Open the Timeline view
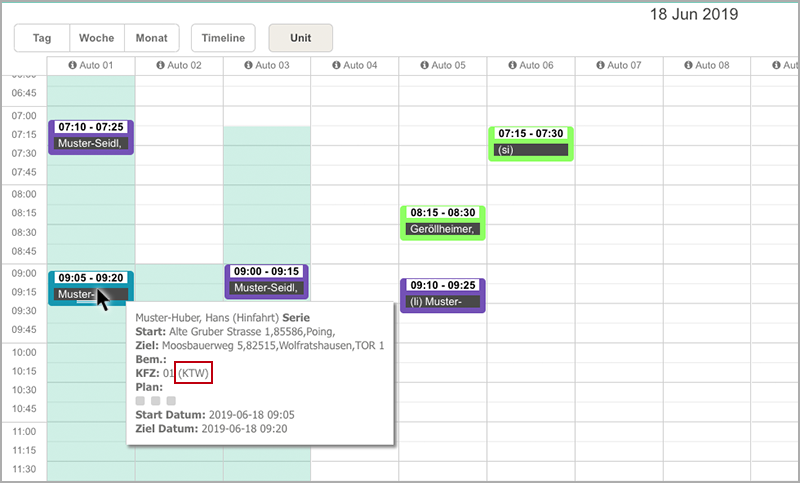This screenshot has width=800, height=483. (x=223, y=38)
